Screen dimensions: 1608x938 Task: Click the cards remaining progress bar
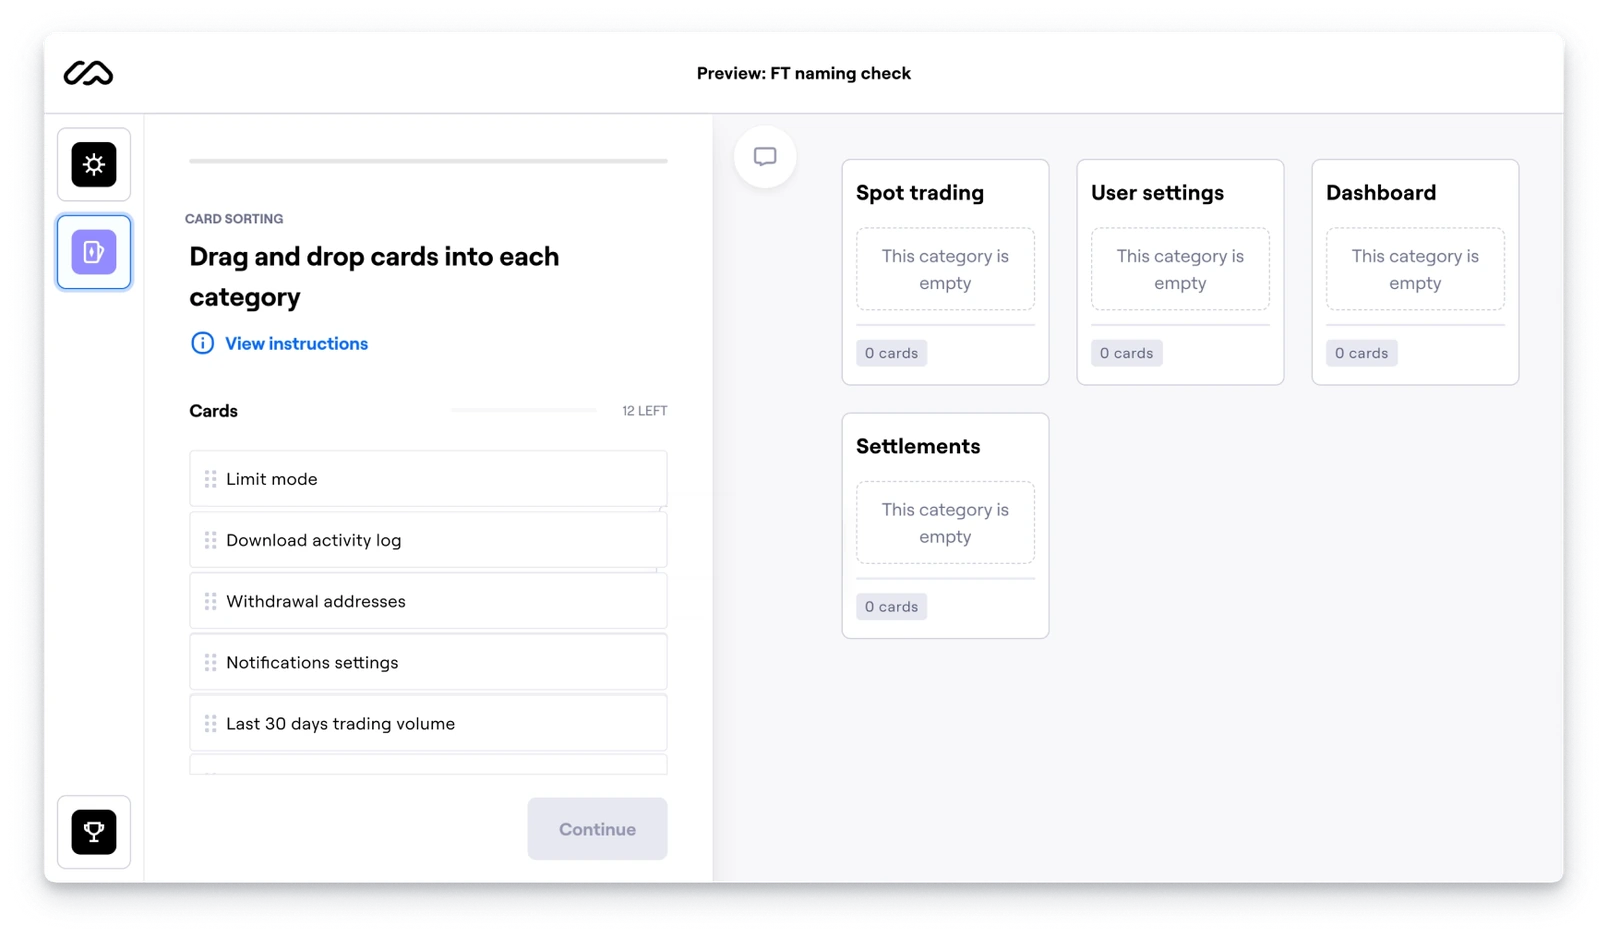point(523,410)
